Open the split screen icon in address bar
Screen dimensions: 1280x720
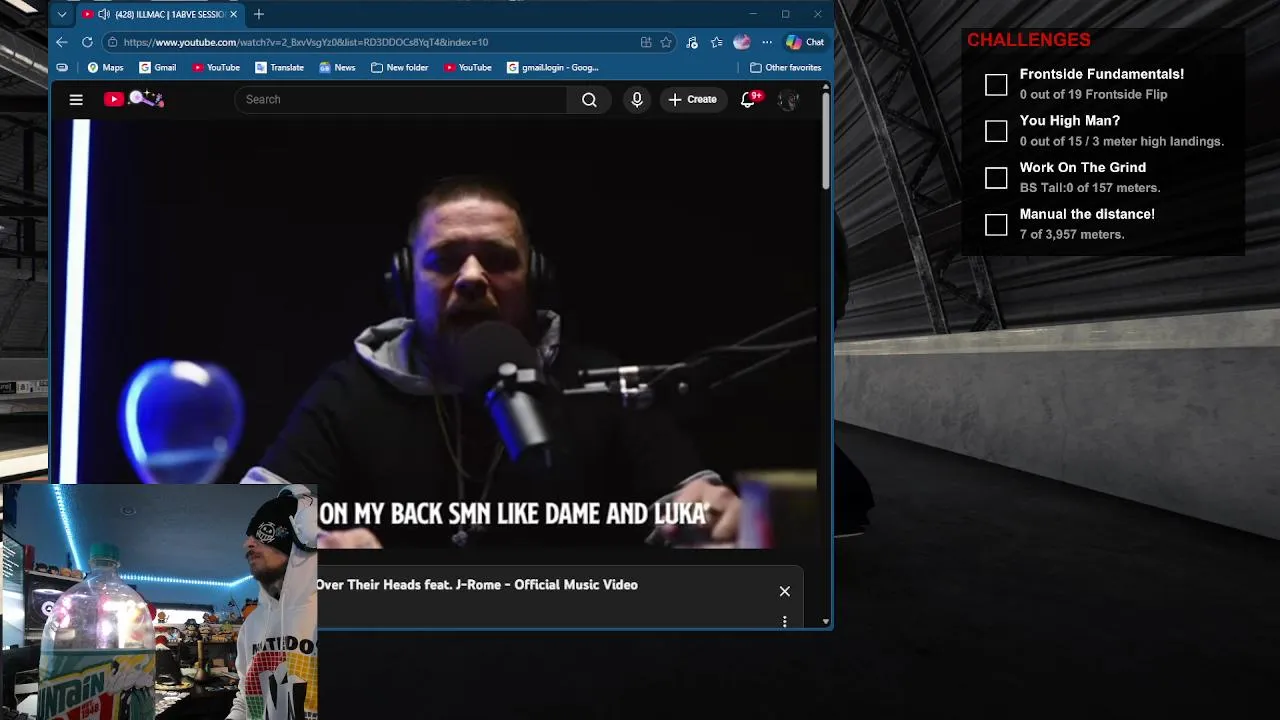click(646, 42)
